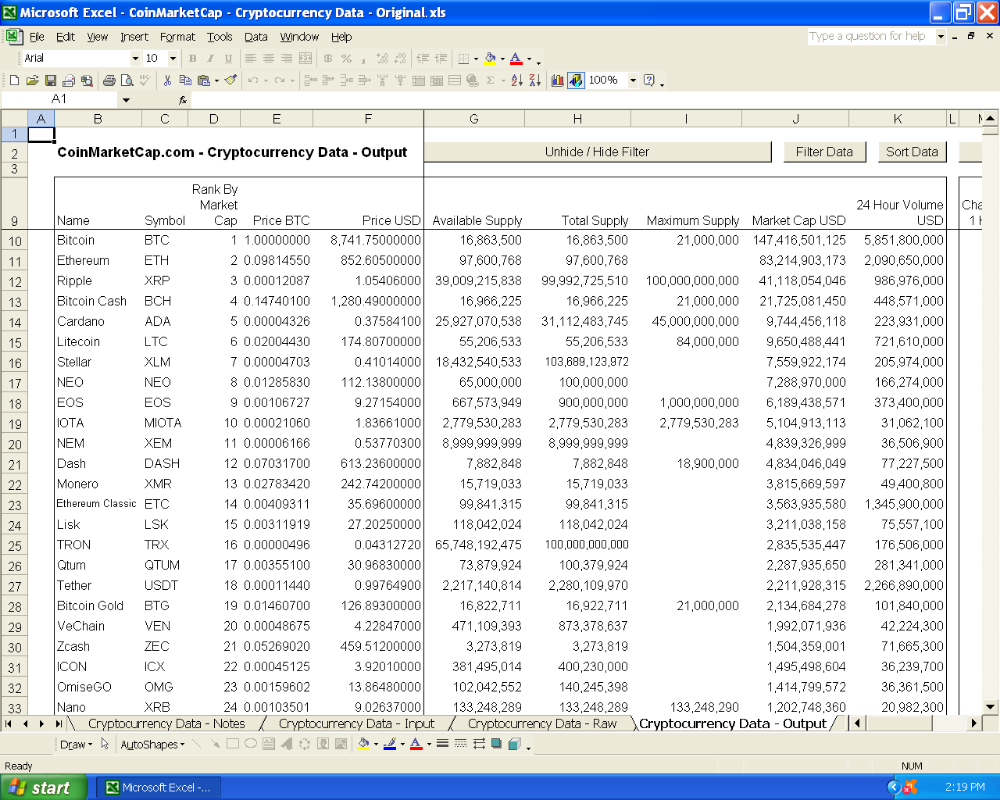Screen dimensions: 1000x800
Task: Open the Paste options dropdown arrow
Action: pyautogui.click(x=217, y=80)
